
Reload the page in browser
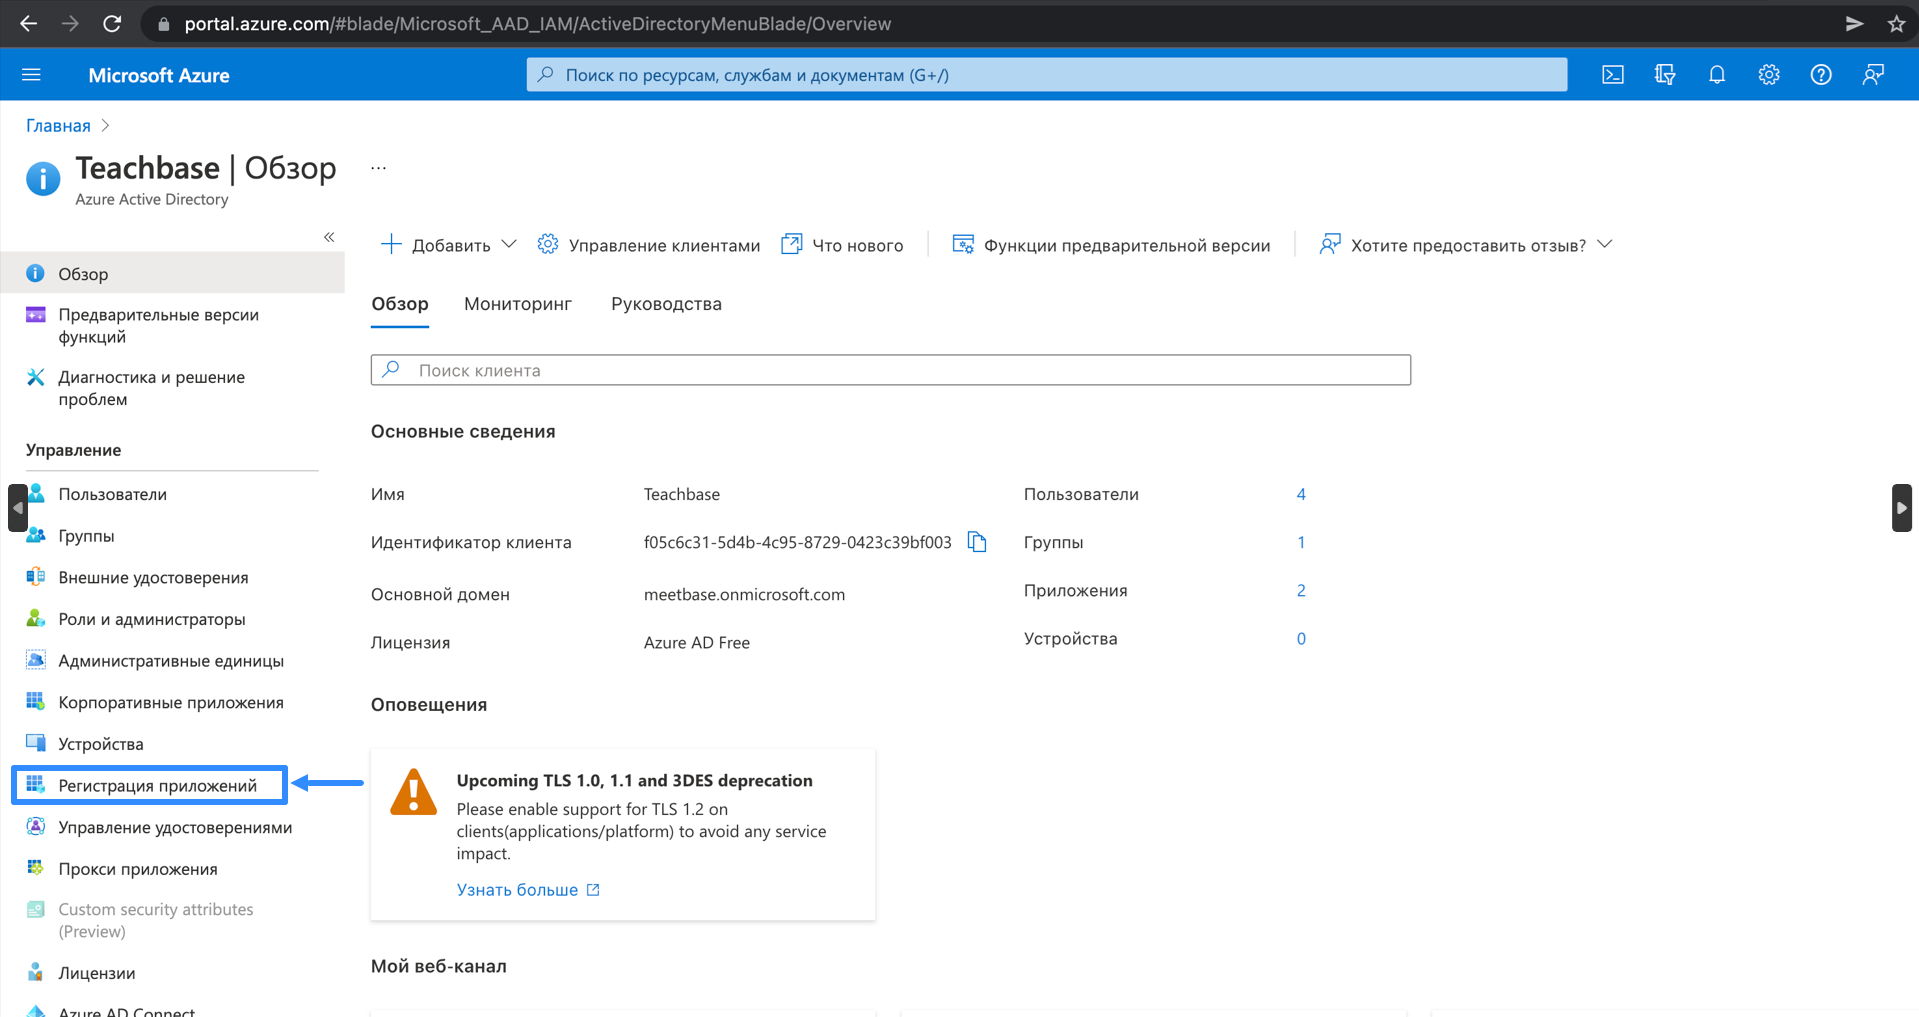click(112, 24)
